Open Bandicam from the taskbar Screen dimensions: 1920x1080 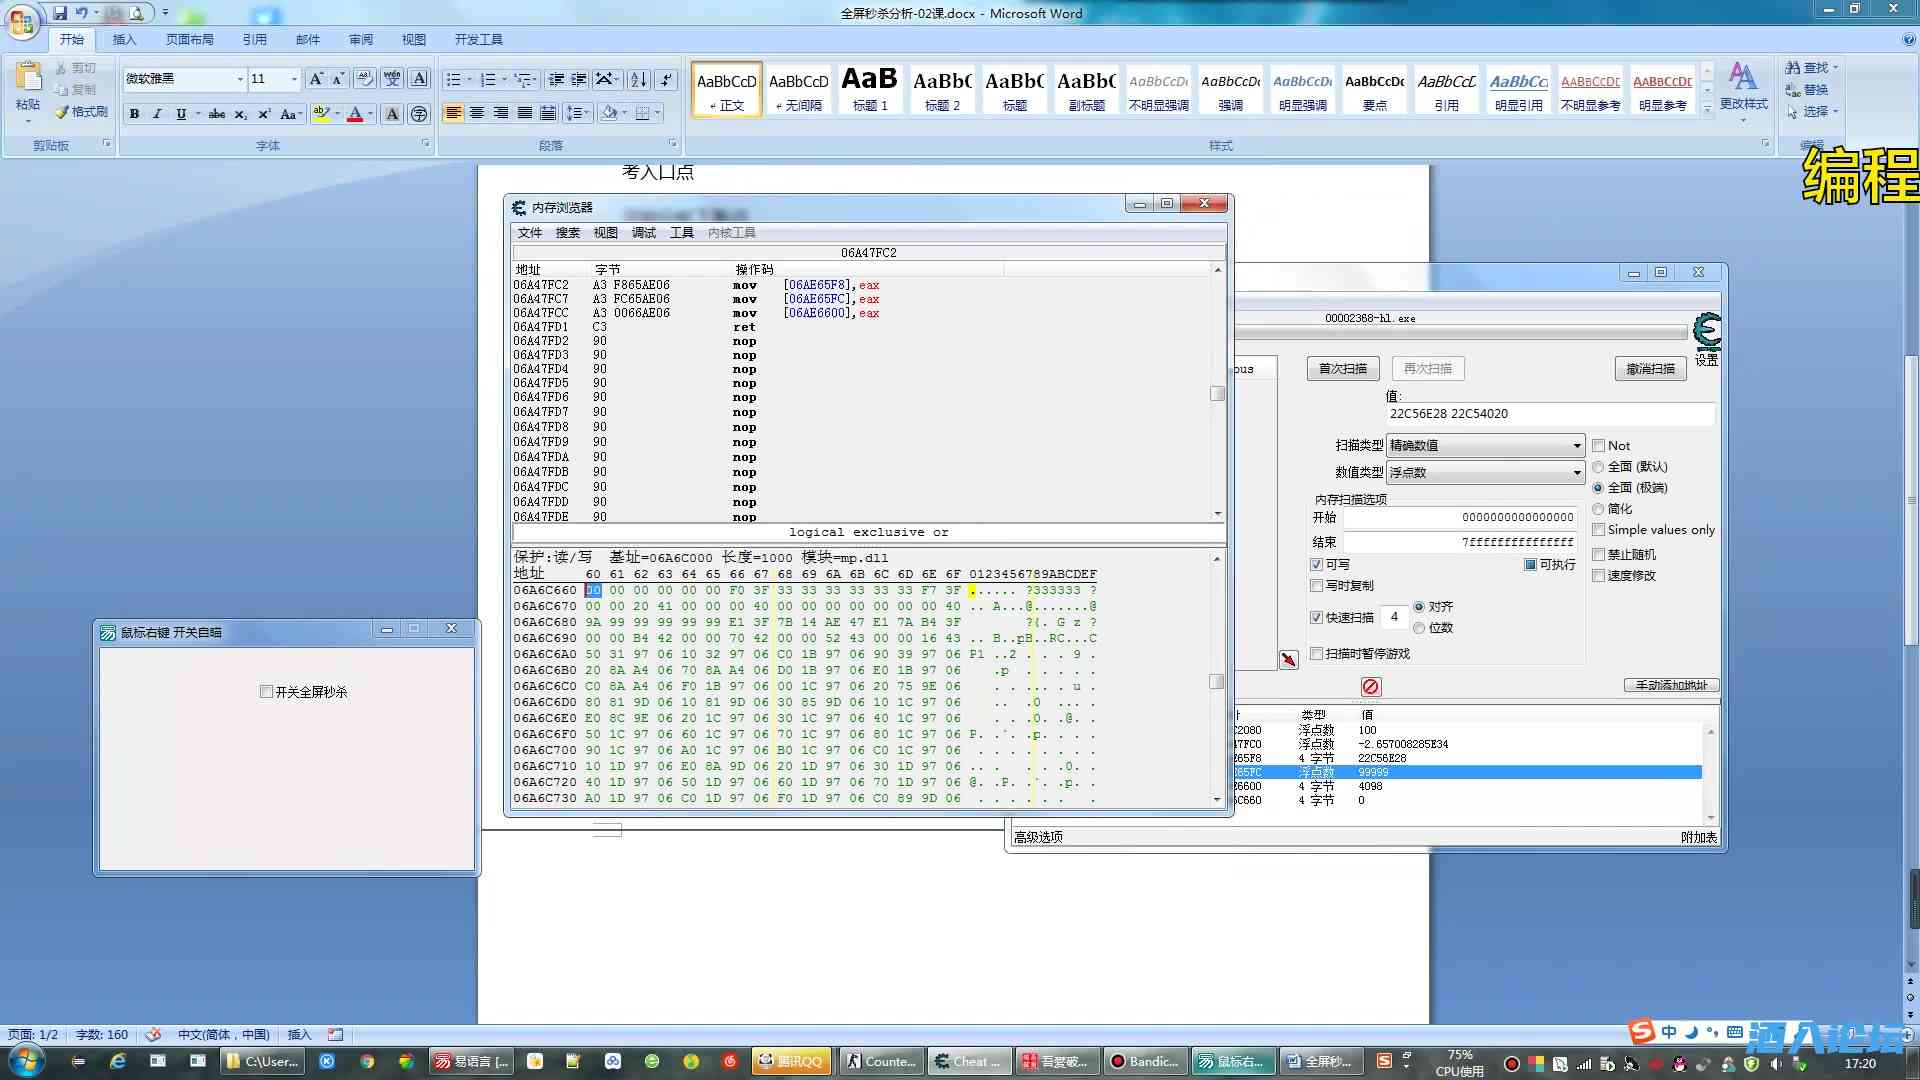coord(1144,1061)
